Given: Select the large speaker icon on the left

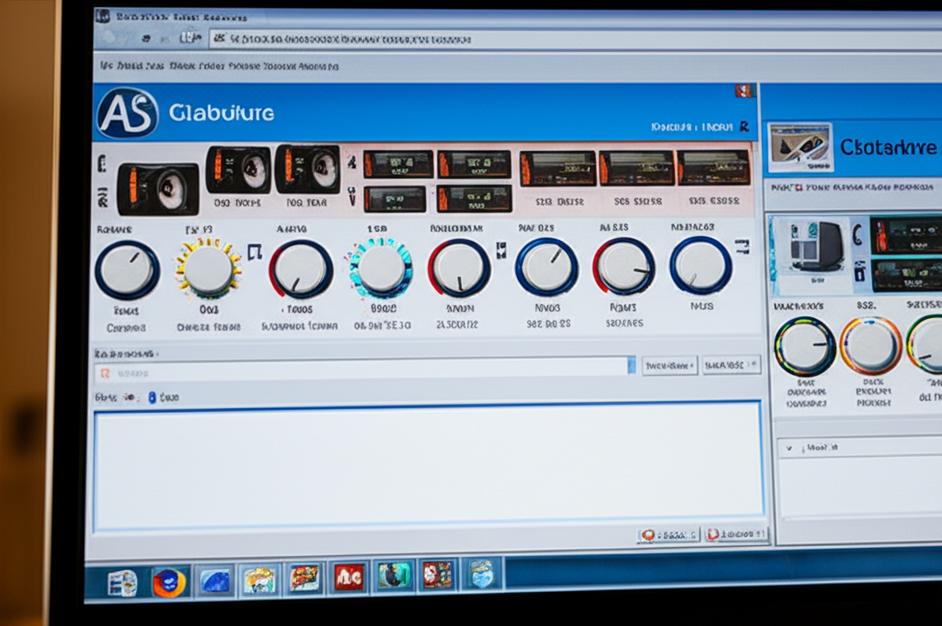Looking at the screenshot, I should [157, 189].
